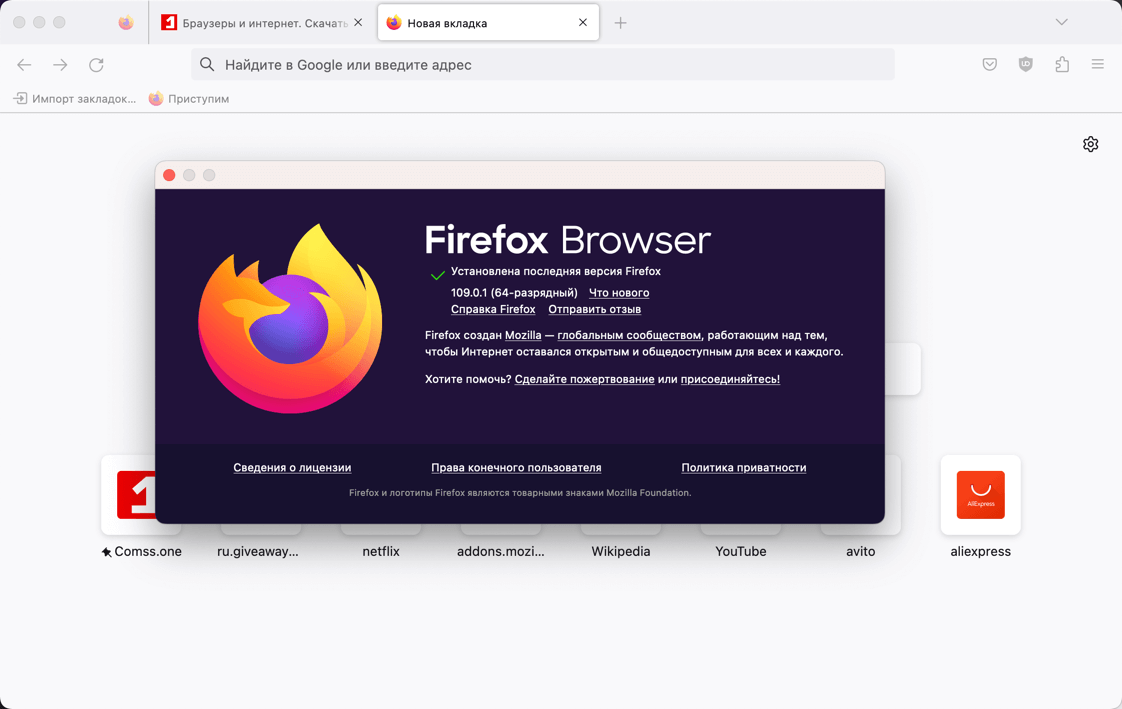Close the 'Новая вкладка' tab
Screen dimensions: 1122x709
tap(582, 23)
